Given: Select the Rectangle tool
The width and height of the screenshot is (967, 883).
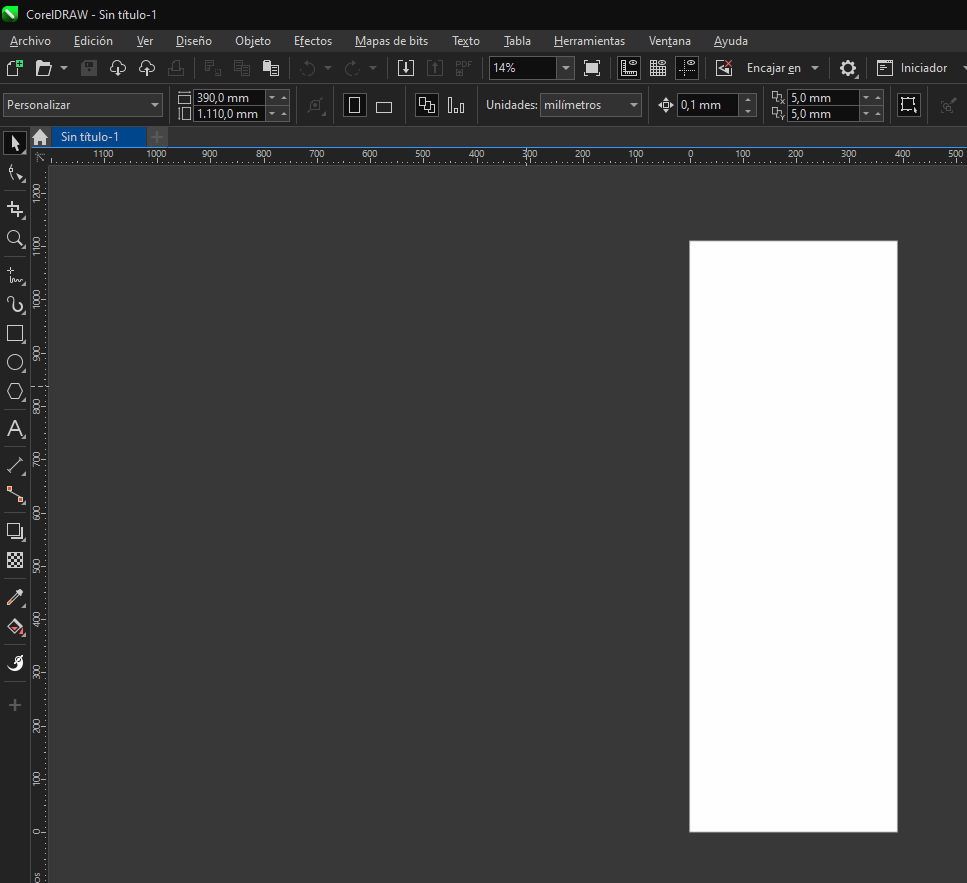Looking at the screenshot, I should coord(15,333).
